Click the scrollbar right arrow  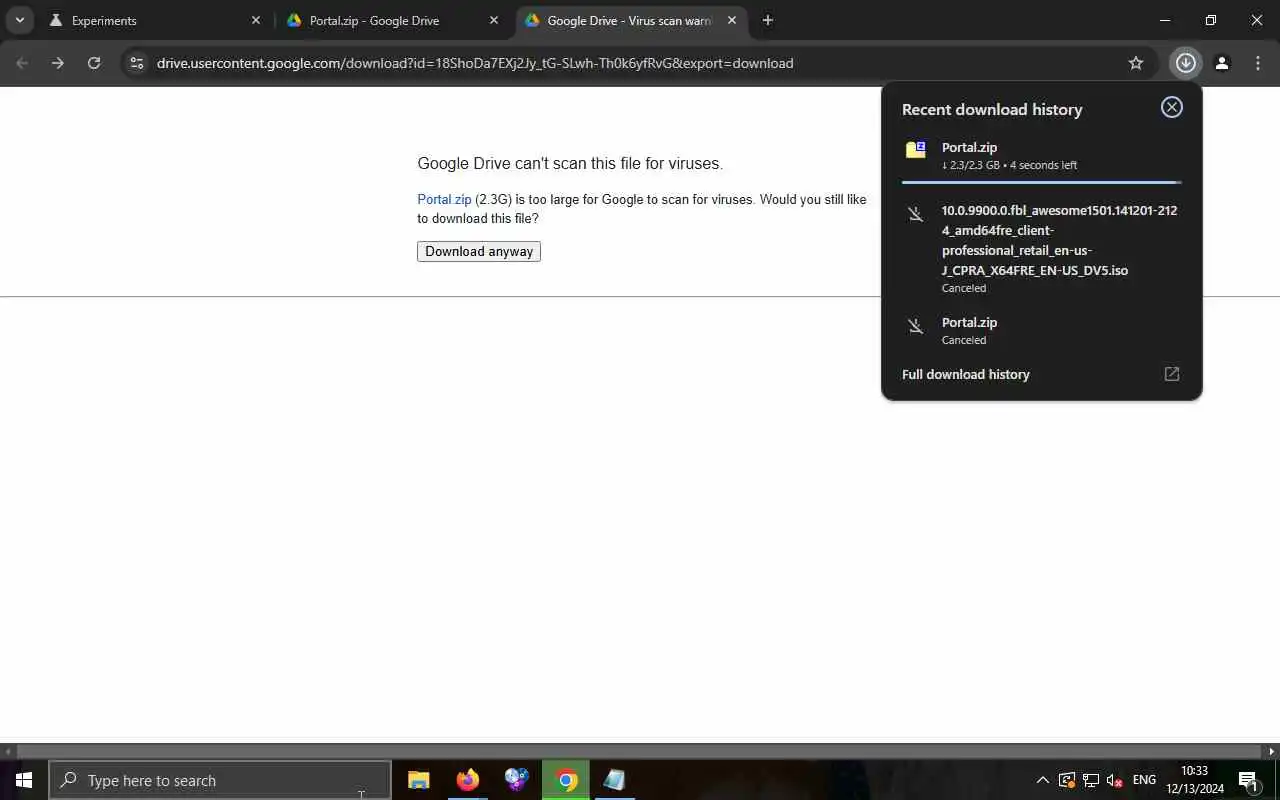[1272, 751]
